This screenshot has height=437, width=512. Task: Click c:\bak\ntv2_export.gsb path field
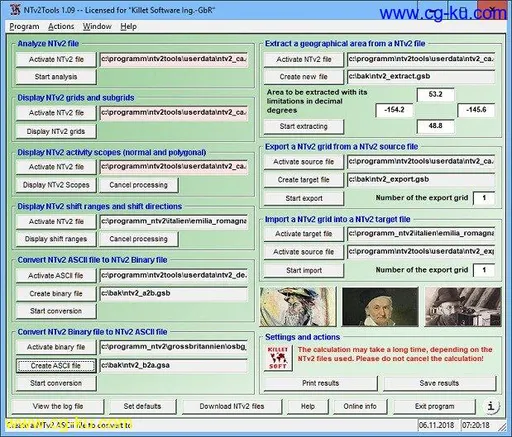pos(421,180)
